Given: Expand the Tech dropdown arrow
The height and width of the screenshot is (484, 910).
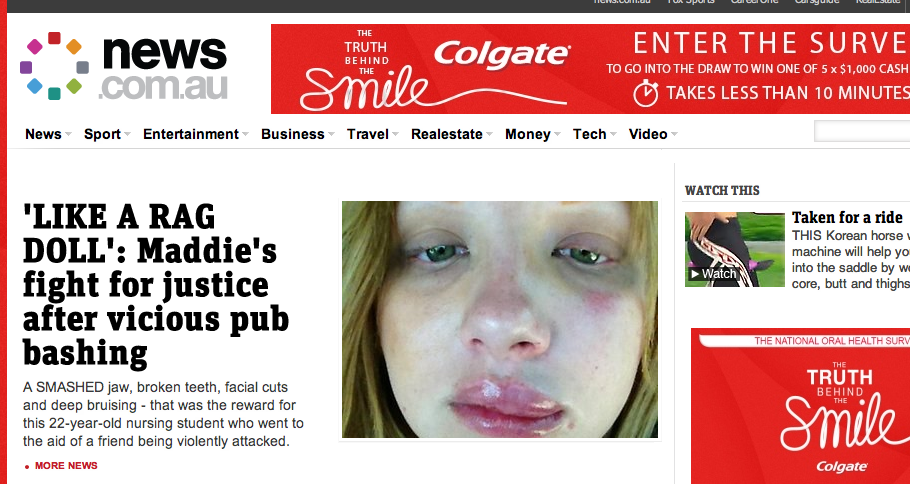Looking at the screenshot, I should coord(613,135).
